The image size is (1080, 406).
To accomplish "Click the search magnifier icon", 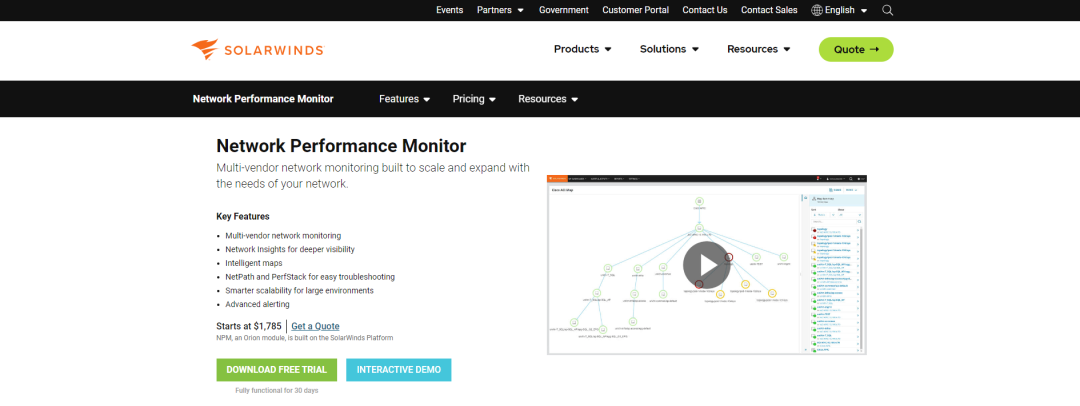I will tap(887, 10).
